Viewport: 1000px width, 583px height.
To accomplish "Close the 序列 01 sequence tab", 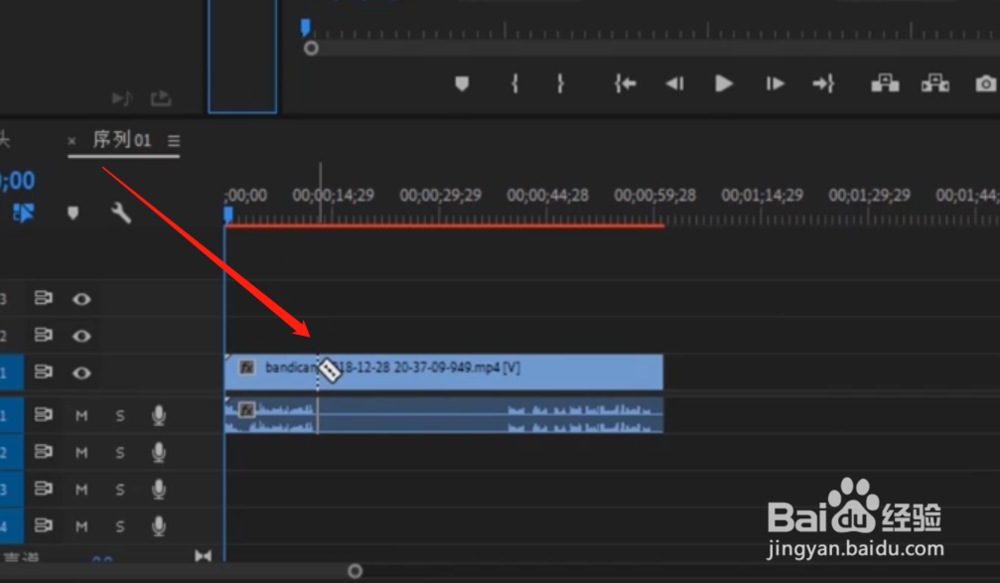I will click(x=71, y=141).
